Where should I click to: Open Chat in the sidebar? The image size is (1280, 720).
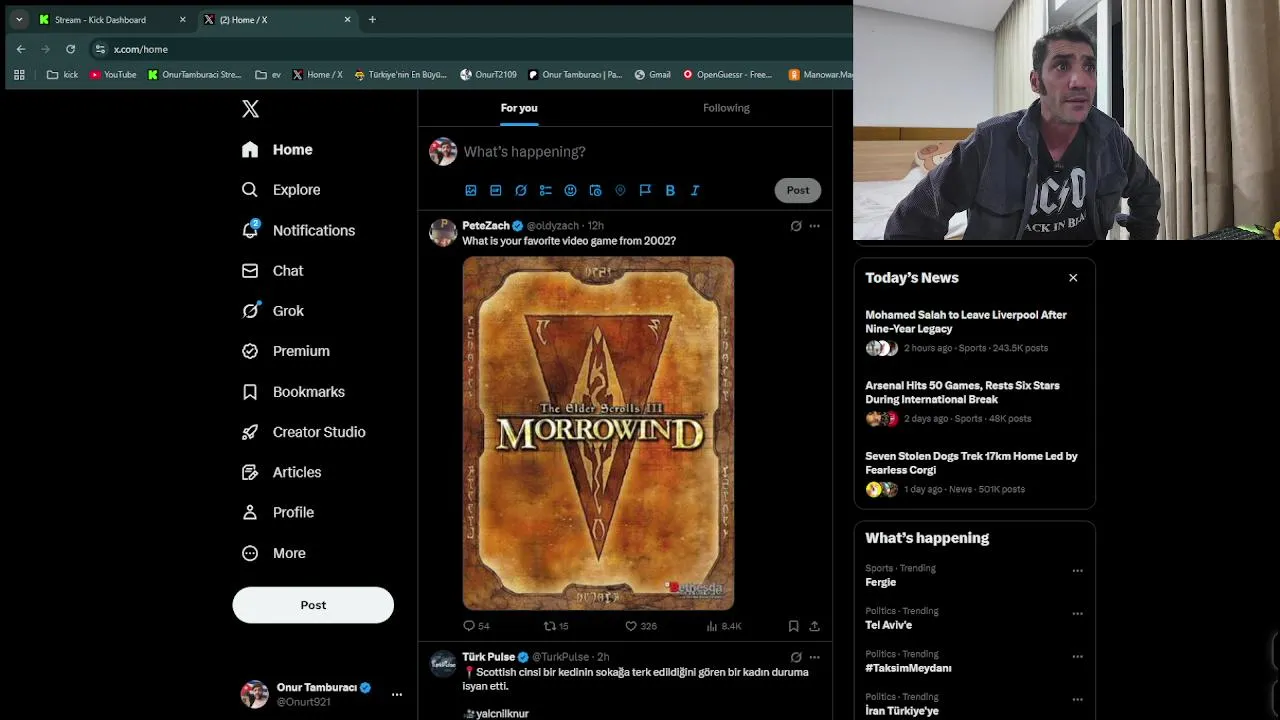273,271
